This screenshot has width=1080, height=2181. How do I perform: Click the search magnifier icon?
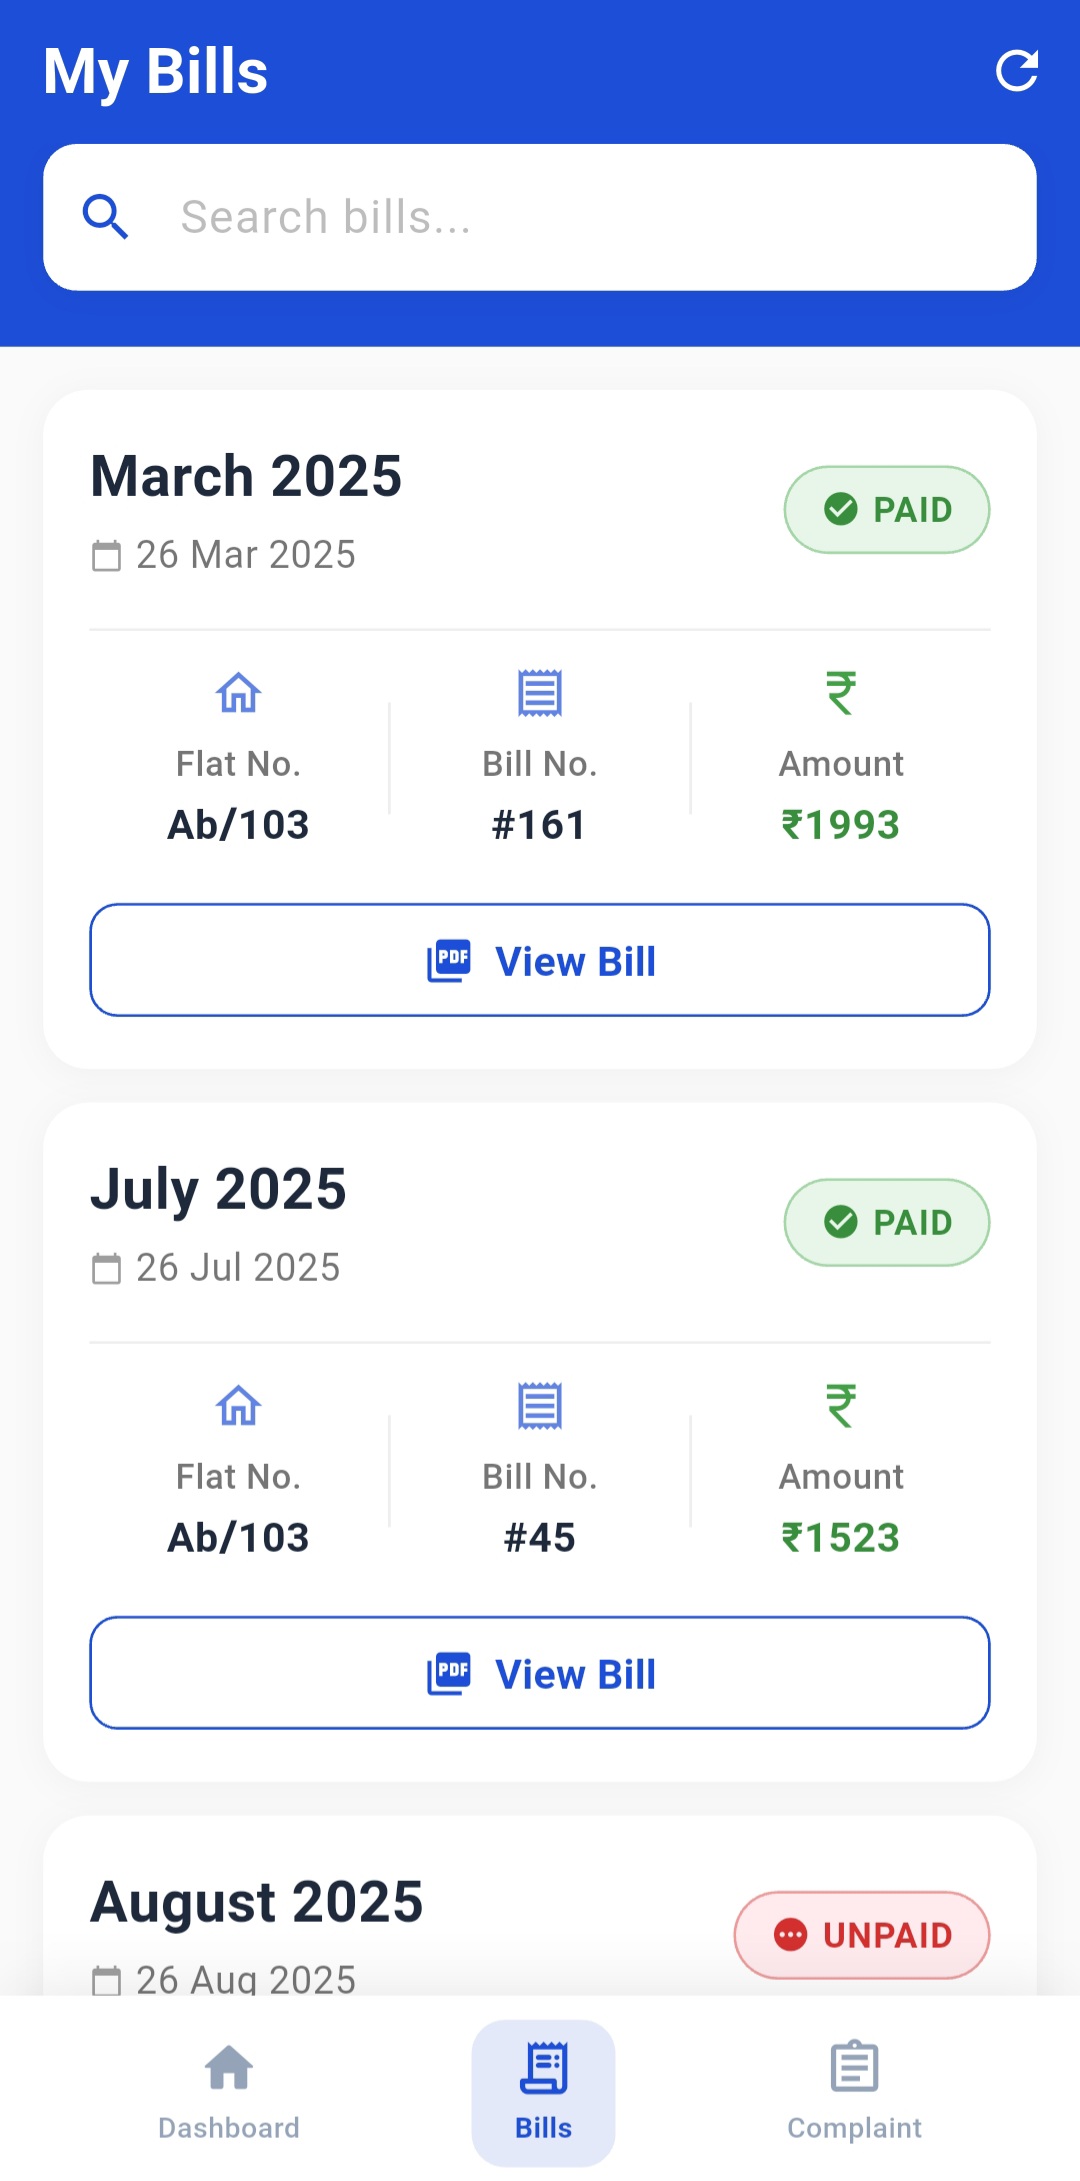pyautogui.click(x=105, y=217)
